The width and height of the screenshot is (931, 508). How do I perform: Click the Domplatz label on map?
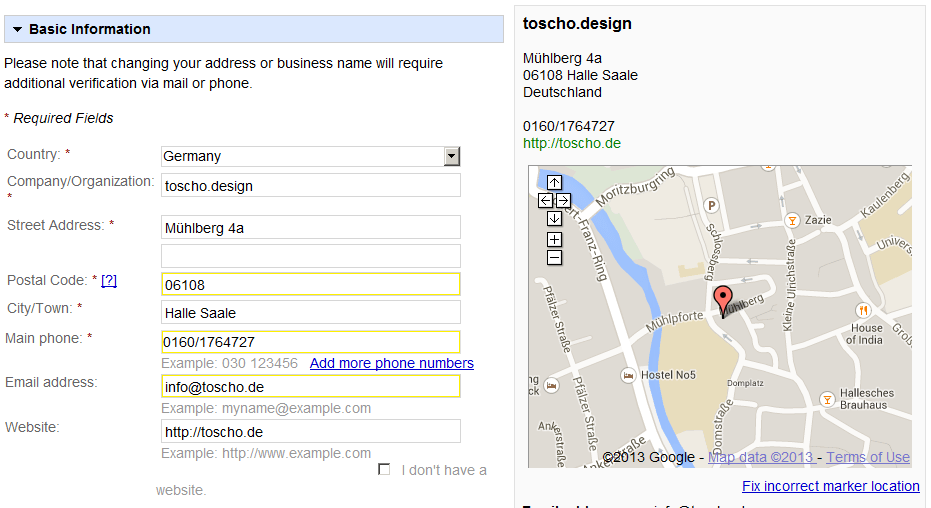coord(745,383)
